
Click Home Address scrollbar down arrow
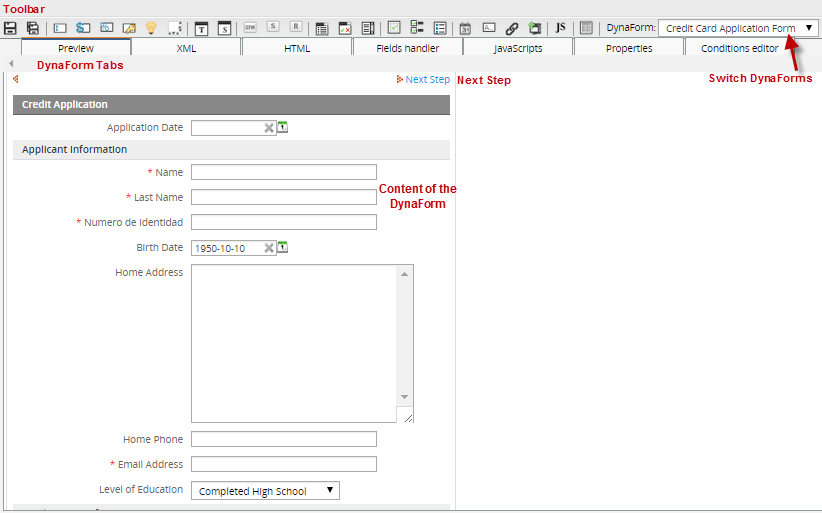405,397
